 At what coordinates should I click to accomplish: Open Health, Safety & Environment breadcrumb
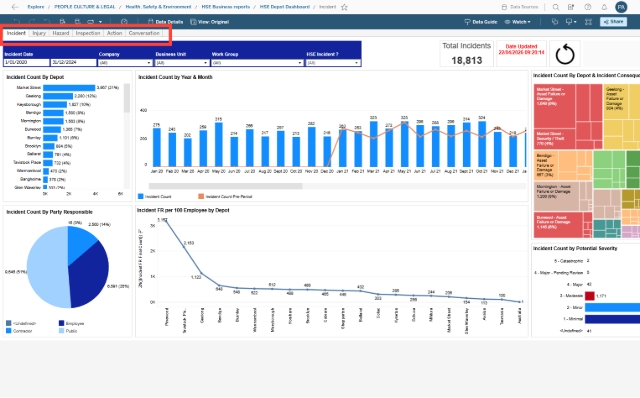(x=158, y=7)
